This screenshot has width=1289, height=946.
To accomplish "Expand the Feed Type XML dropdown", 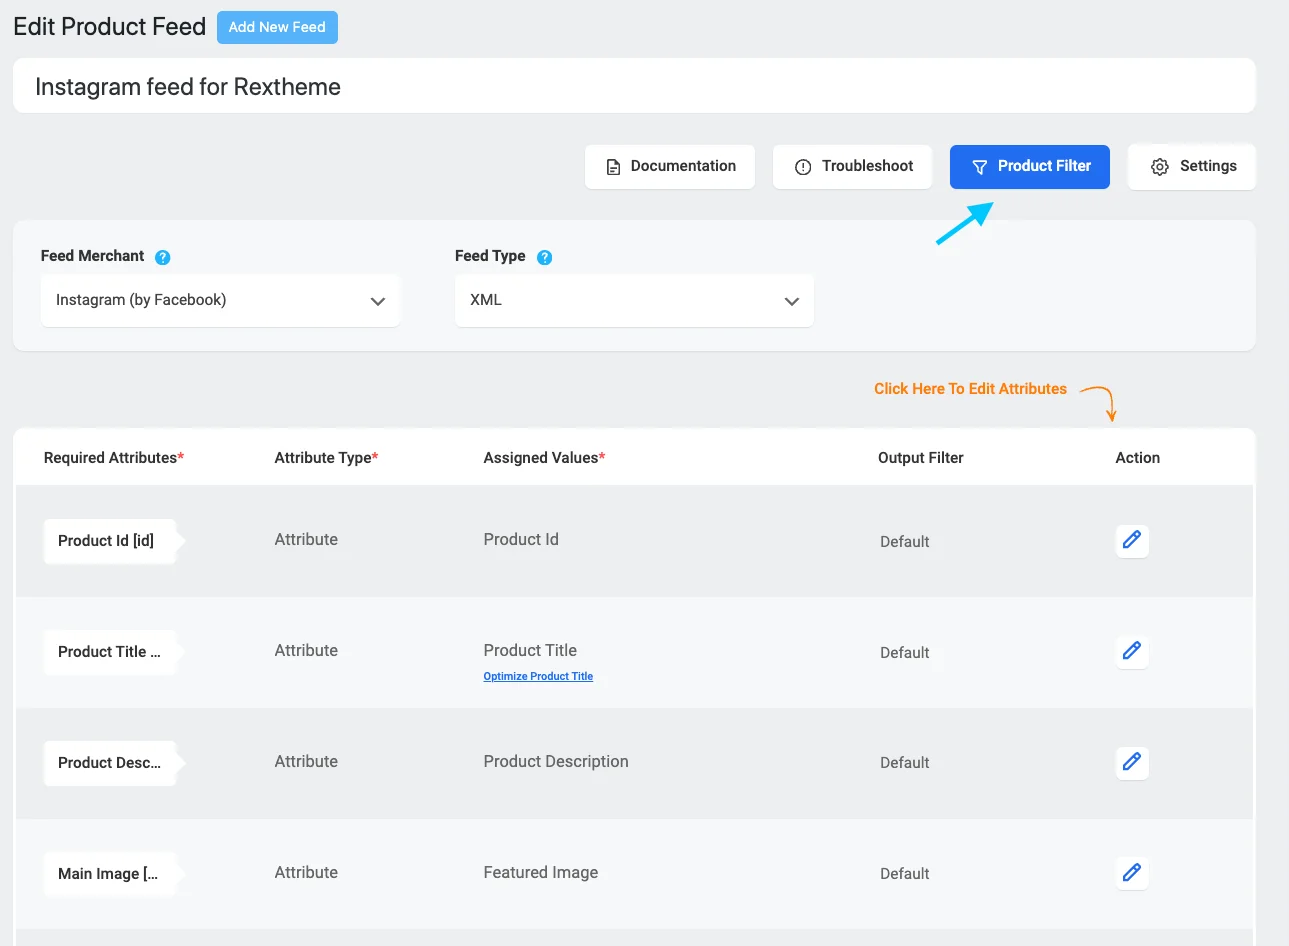I will [634, 300].
